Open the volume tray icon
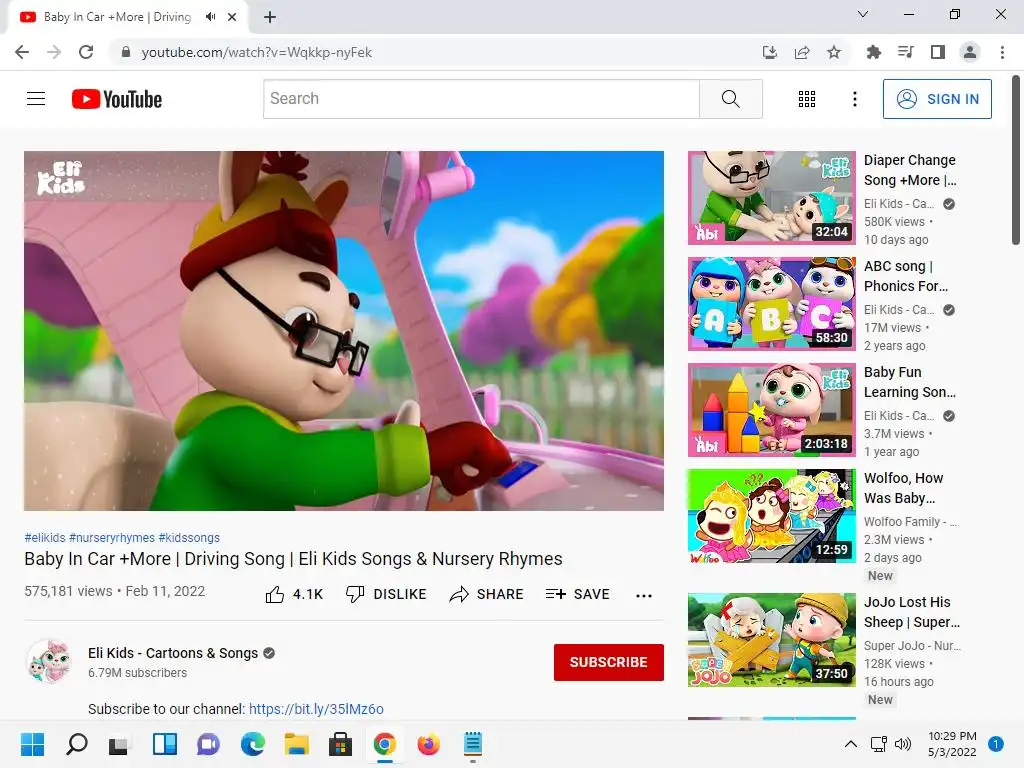This screenshot has height=768, width=1024. 903,744
